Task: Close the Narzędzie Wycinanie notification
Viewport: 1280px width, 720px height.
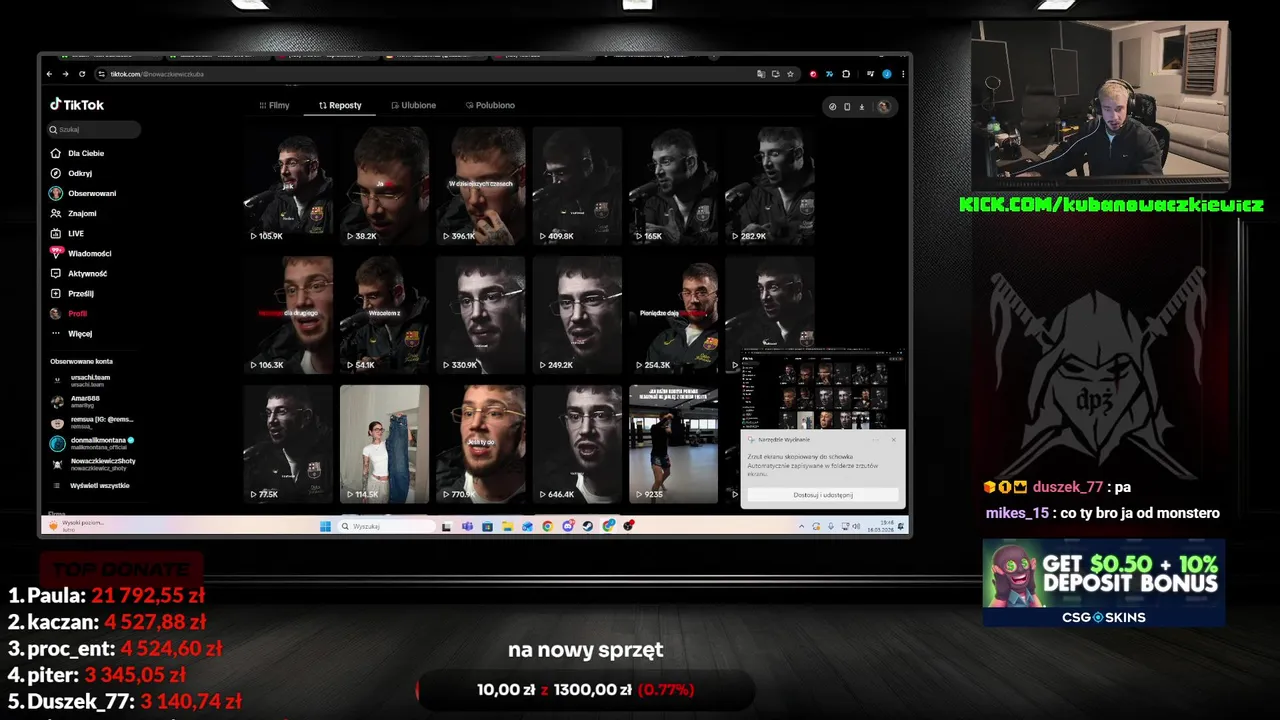Action: click(893, 439)
